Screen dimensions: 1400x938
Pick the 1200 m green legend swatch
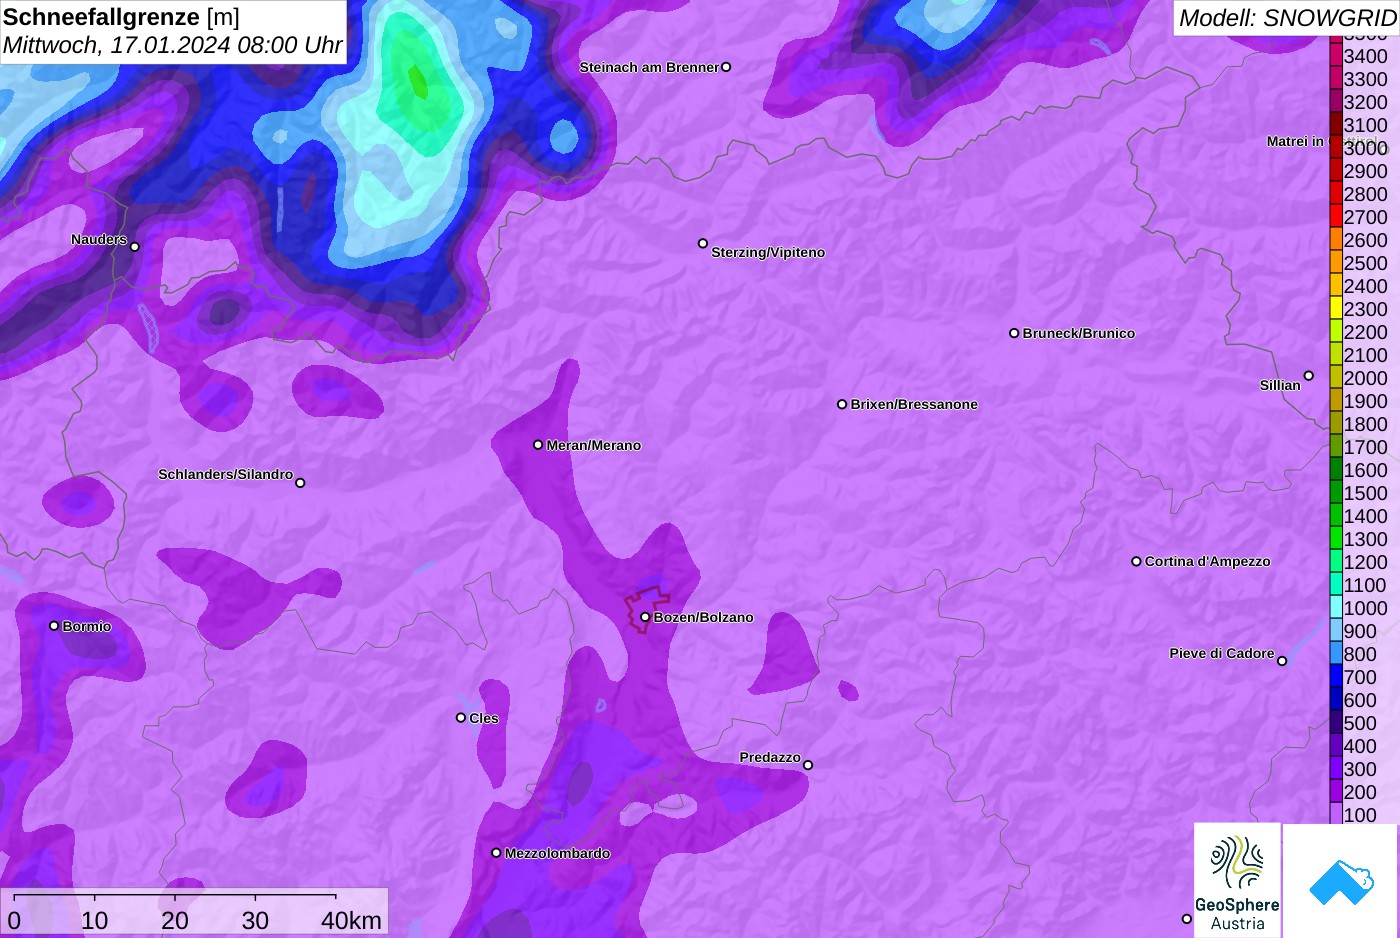click(1336, 562)
